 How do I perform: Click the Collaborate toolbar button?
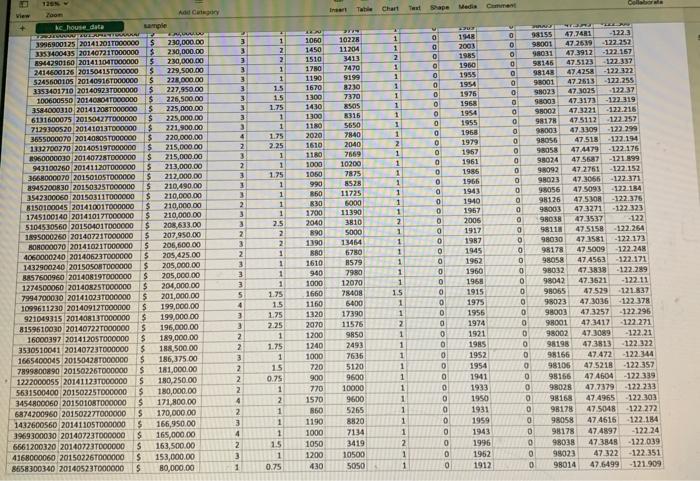[645, 3]
